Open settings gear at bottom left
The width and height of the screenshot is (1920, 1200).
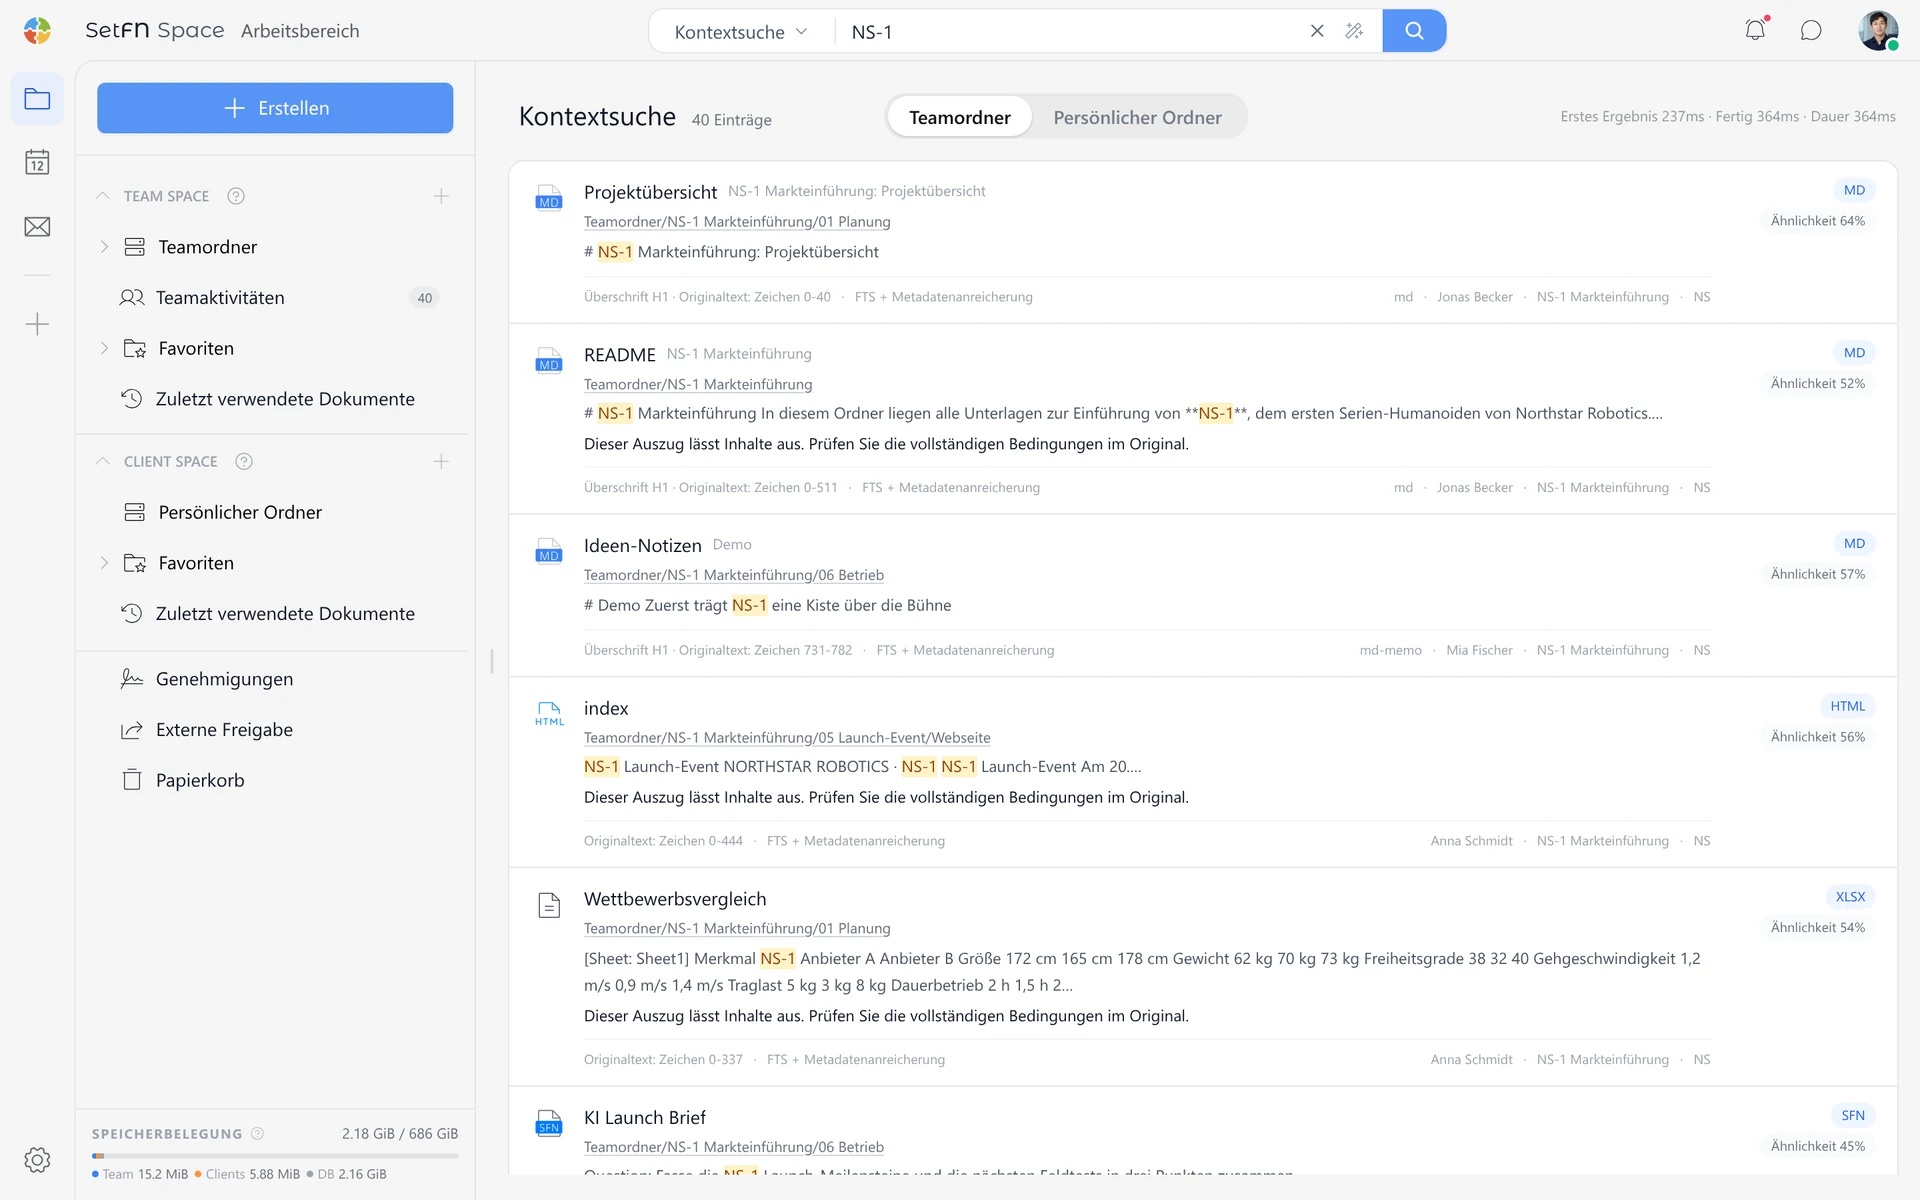pyautogui.click(x=37, y=1160)
